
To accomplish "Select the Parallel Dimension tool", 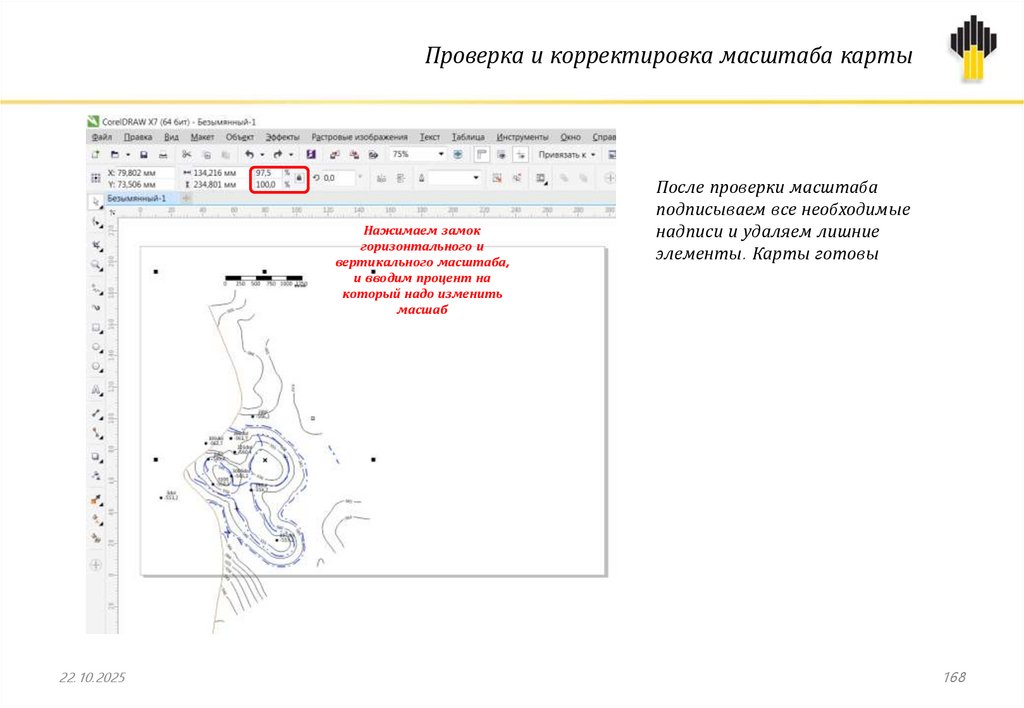I will [96, 413].
